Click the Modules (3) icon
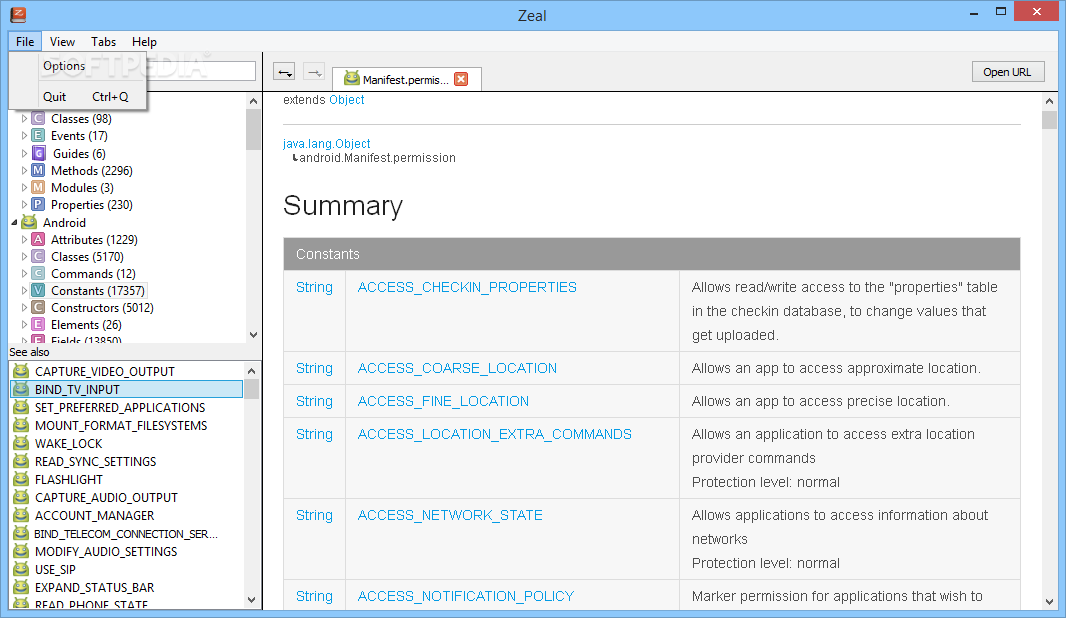This screenshot has height=618, width=1066. pyautogui.click(x=39, y=187)
